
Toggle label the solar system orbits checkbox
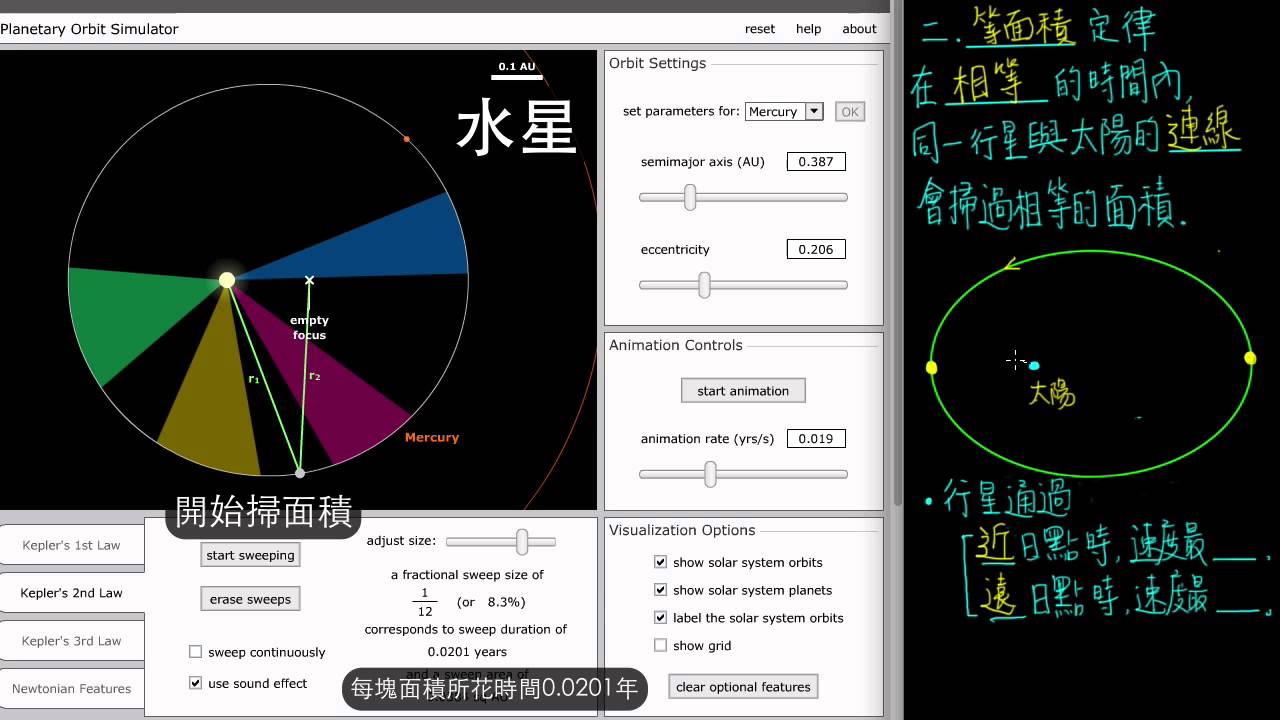pyautogui.click(x=660, y=618)
